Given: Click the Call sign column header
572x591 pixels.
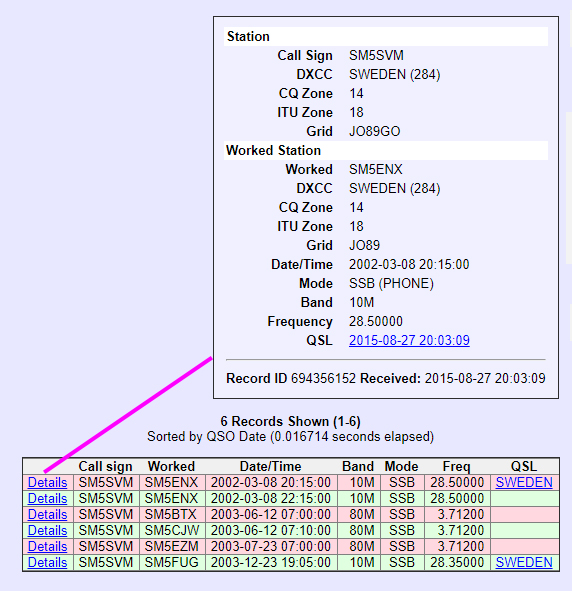Looking at the screenshot, I should 106,467.
